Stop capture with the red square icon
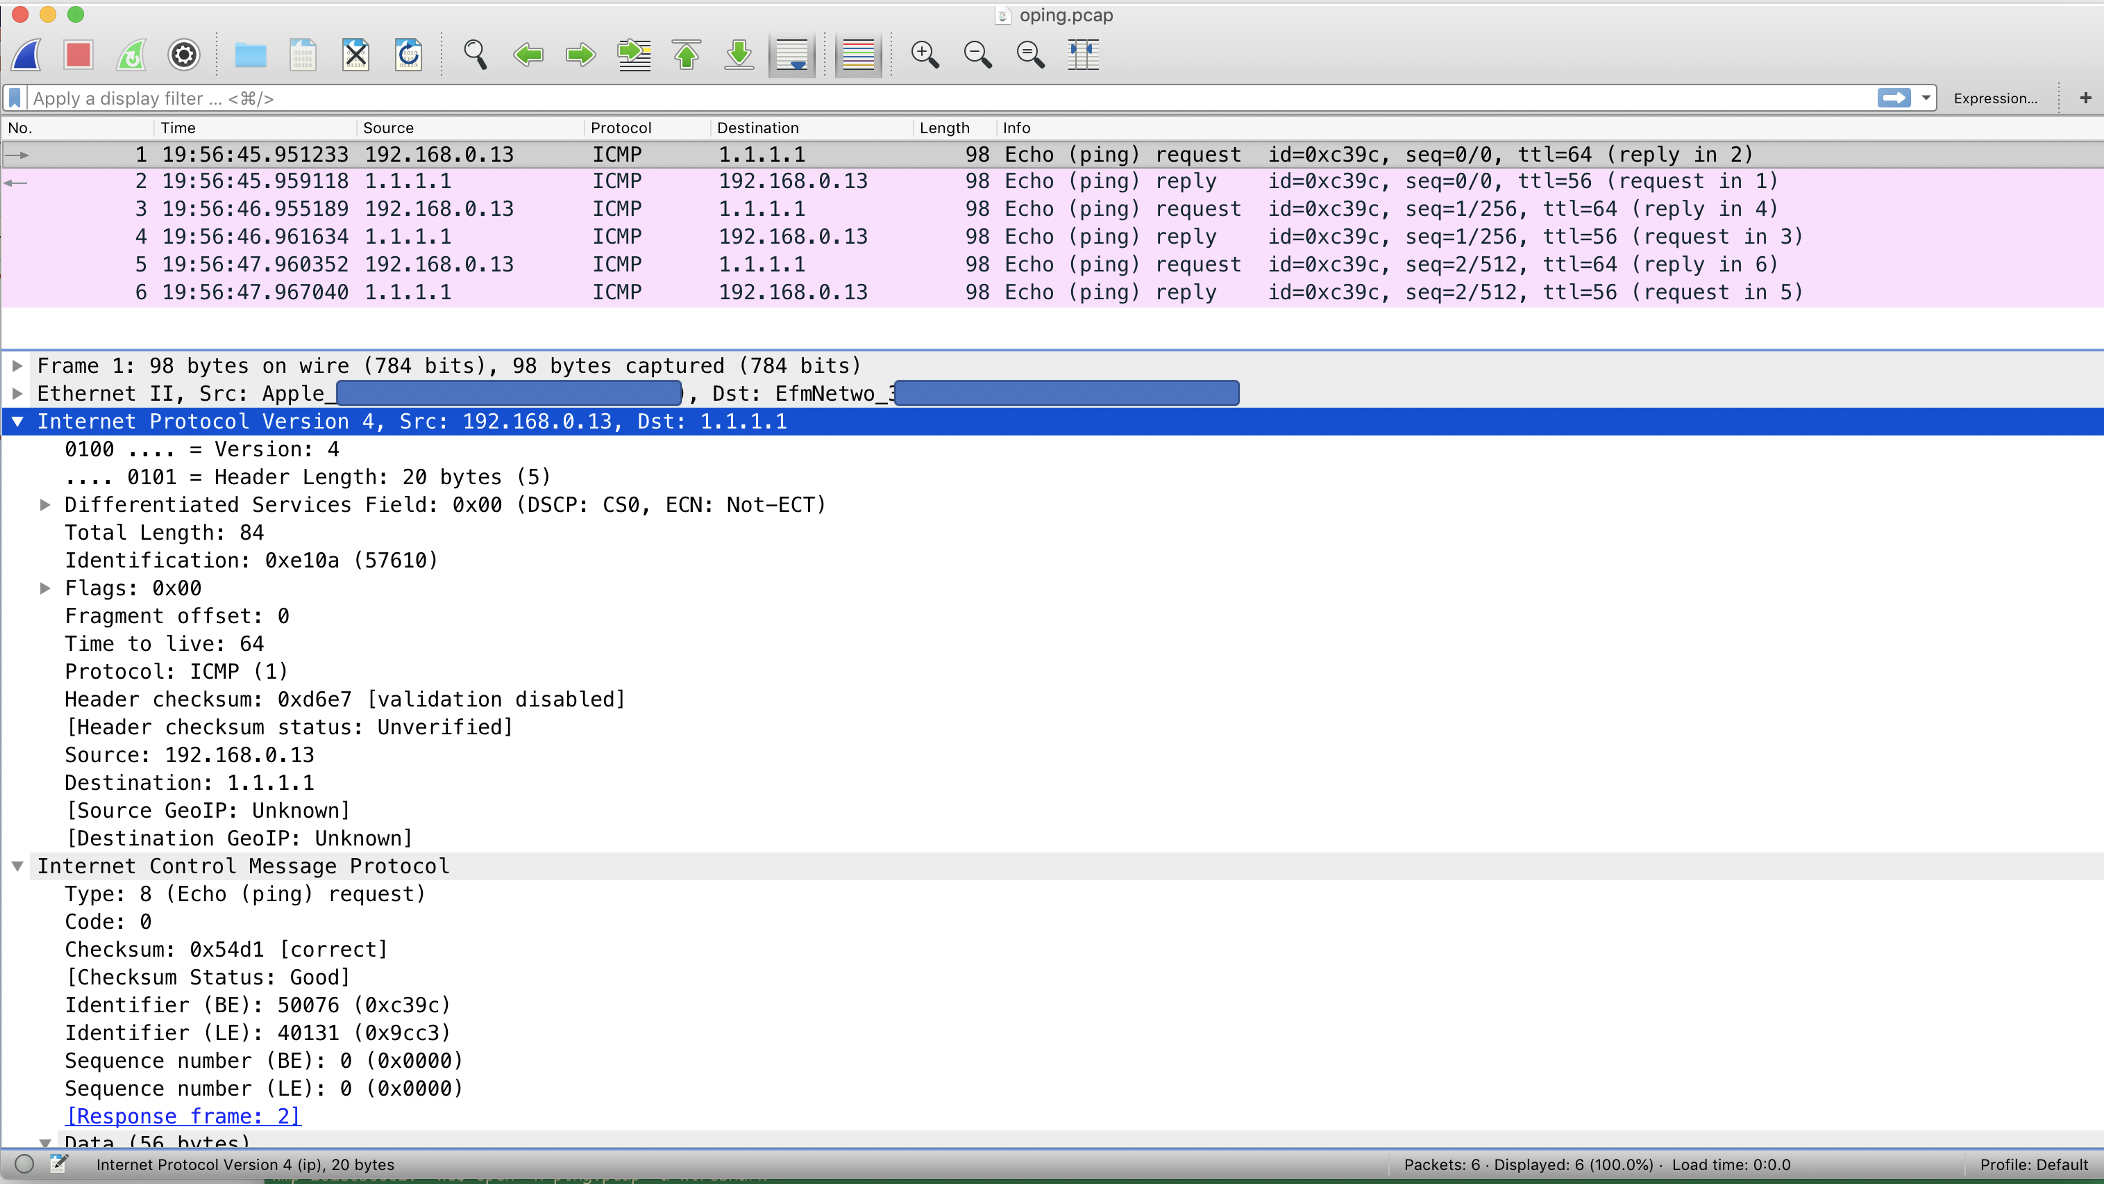 (x=78, y=55)
